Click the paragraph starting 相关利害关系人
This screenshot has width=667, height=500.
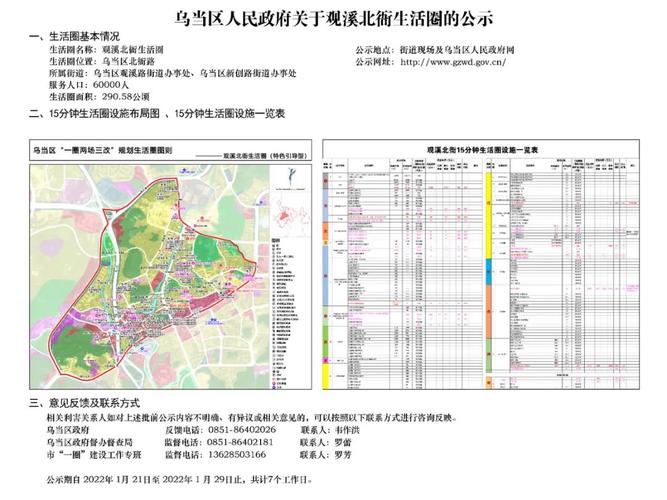[252, 417]
